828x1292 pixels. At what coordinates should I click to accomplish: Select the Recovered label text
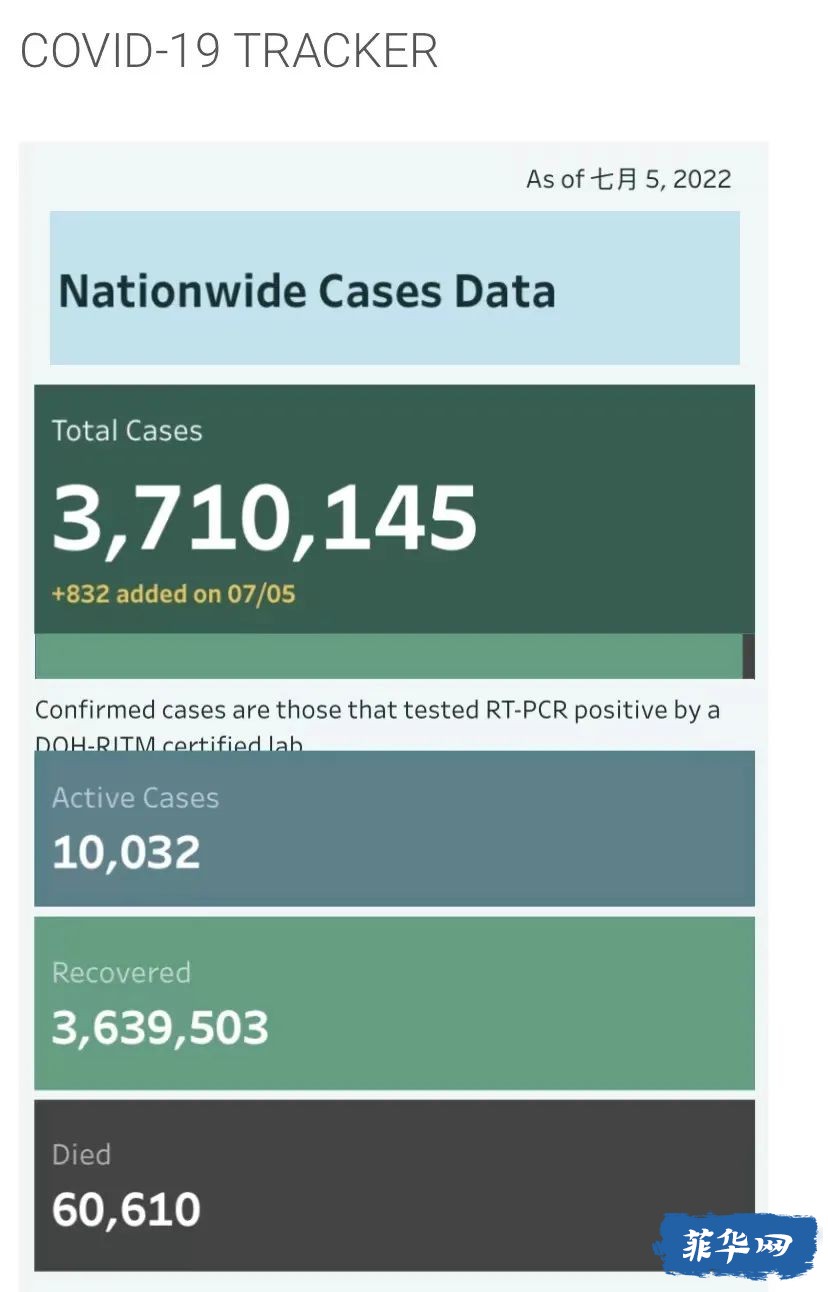coord(121,973)
